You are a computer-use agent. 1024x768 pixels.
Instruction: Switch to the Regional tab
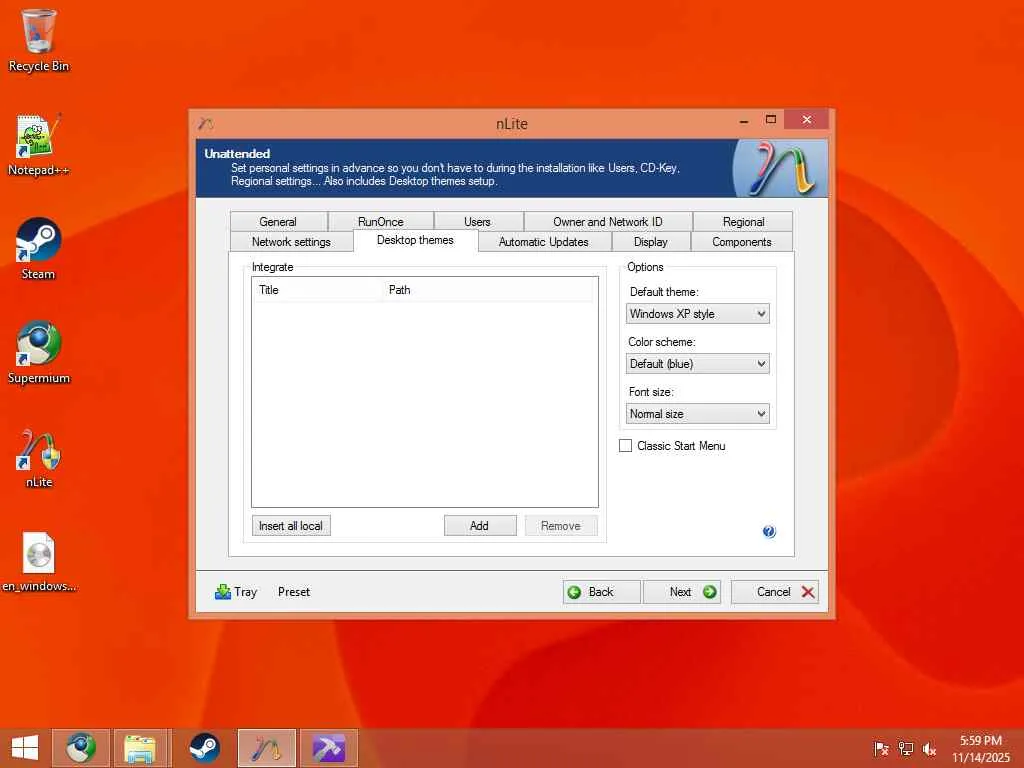coord(743,221)
